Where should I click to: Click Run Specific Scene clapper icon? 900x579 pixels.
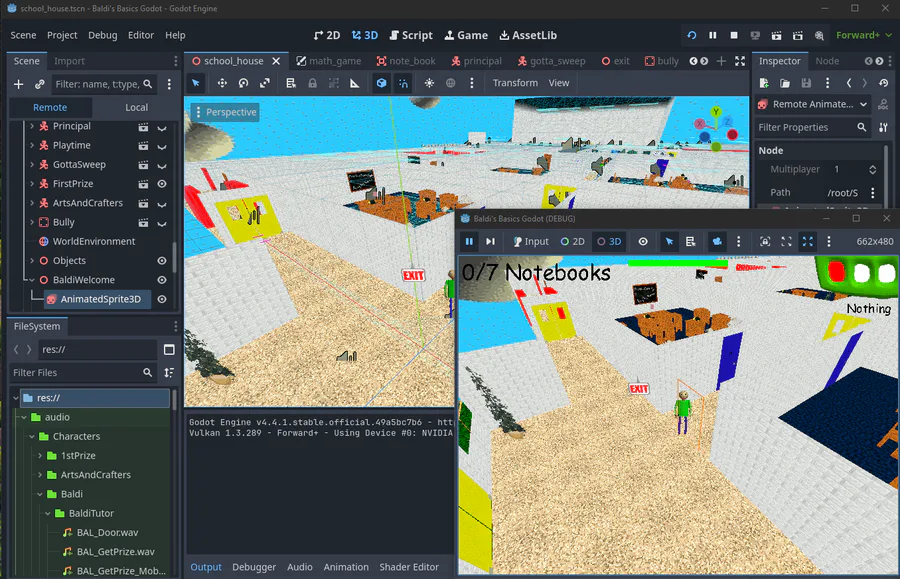[x=797, y=35]
